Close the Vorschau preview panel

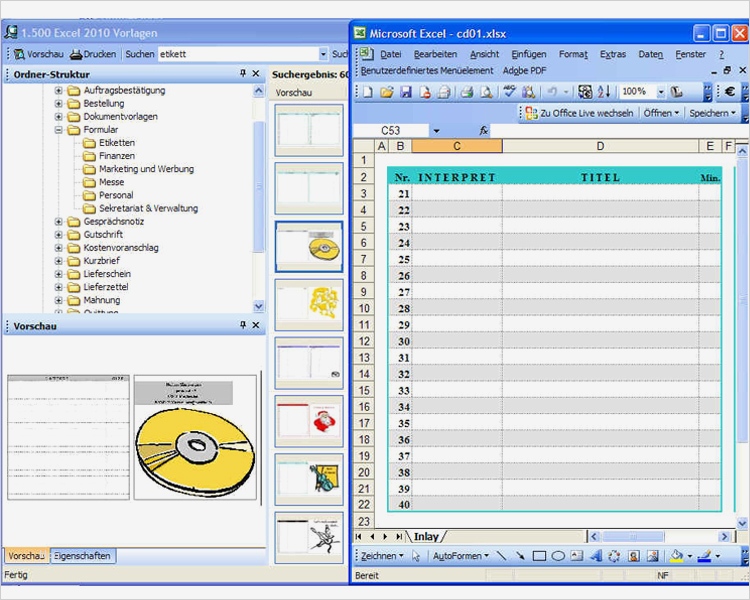[x=256, y=325]
